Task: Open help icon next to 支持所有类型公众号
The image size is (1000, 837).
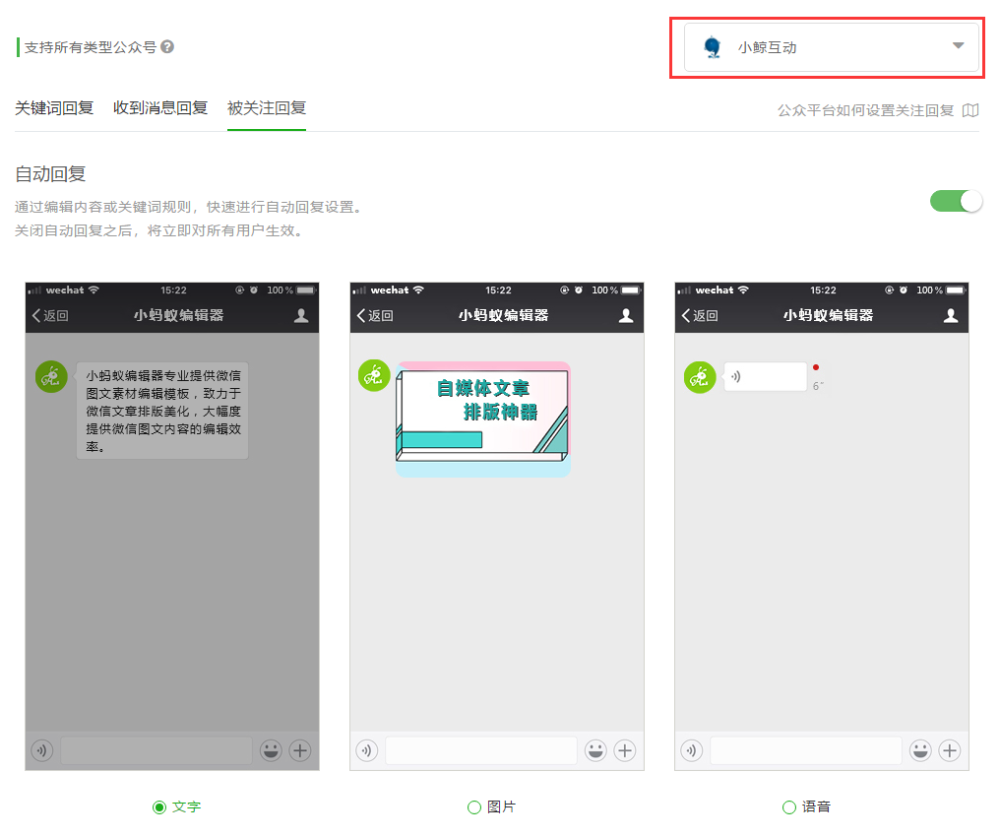Action: (x=167, y=47)
